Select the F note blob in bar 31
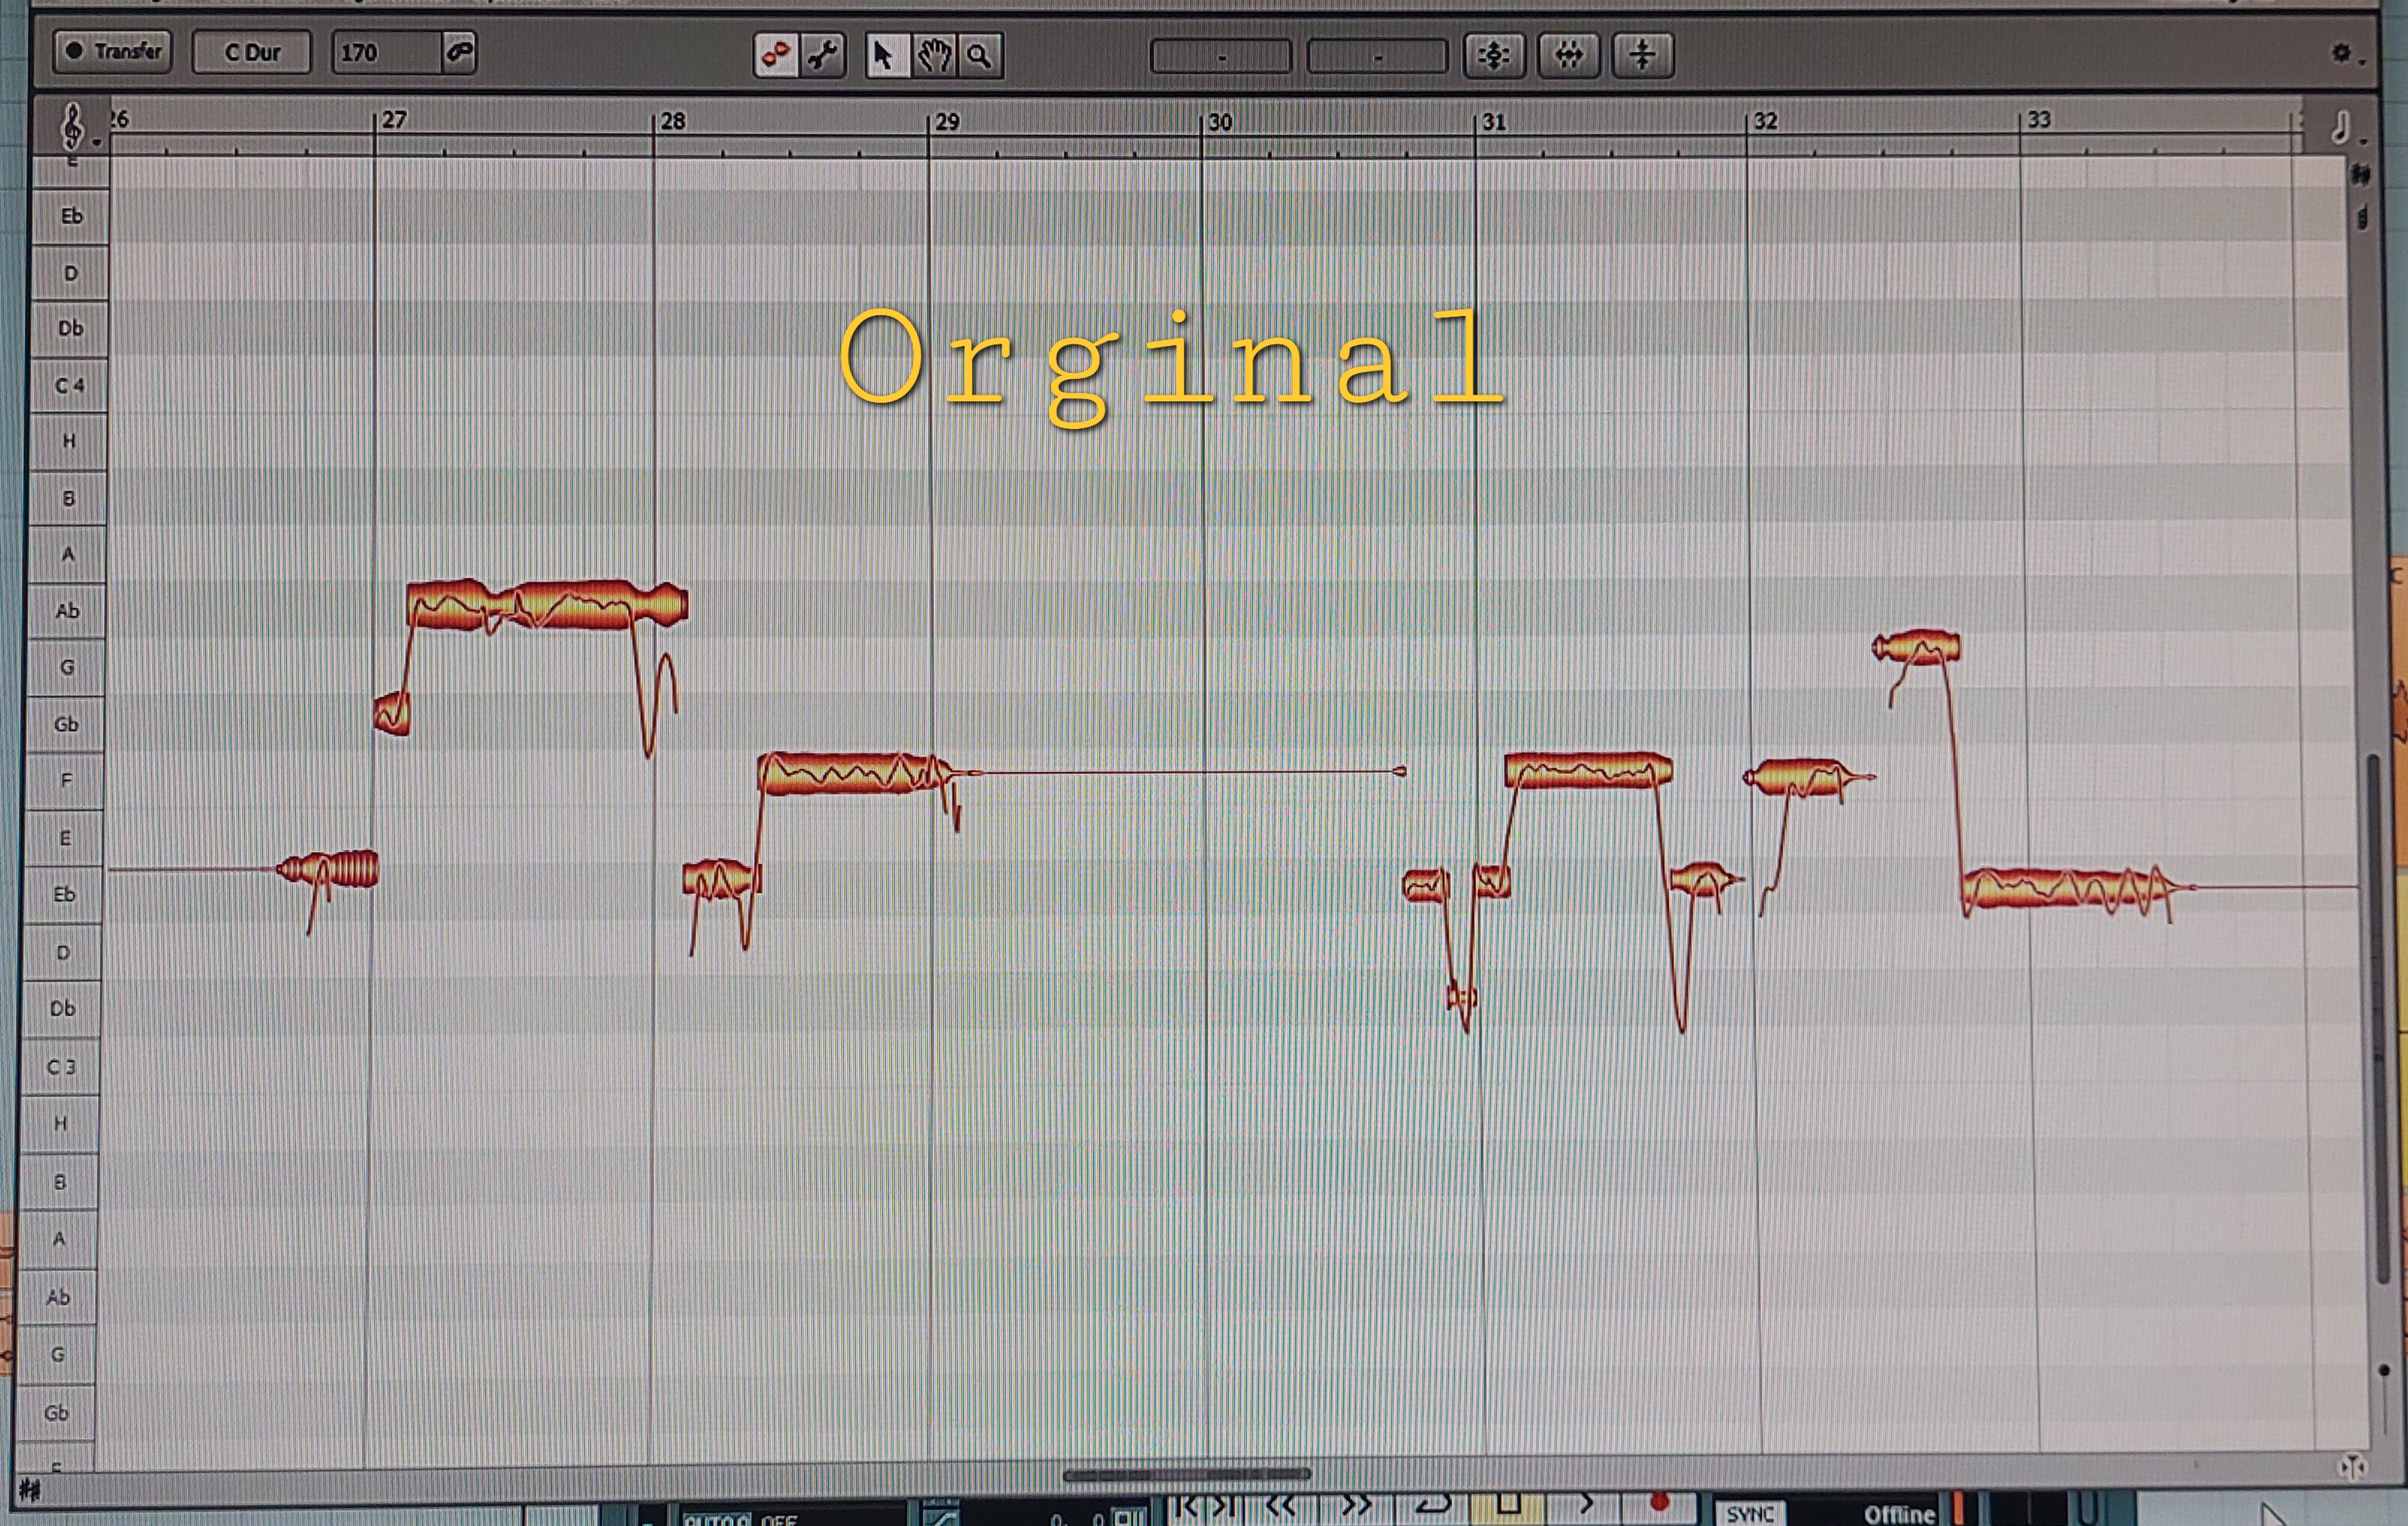Screen dimensions: 2408x1526 1588,770
